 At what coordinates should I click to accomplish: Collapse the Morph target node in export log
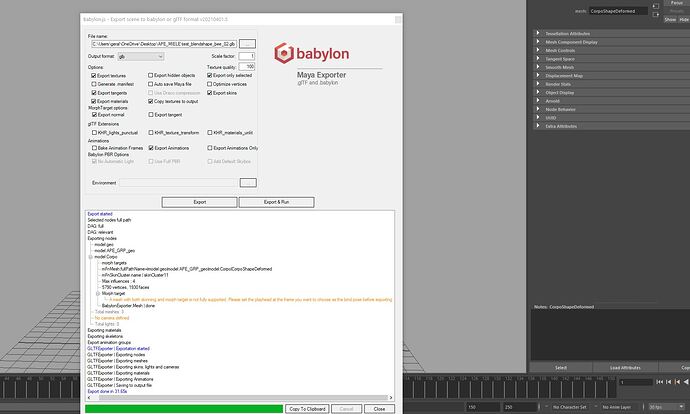pos(98,293)
